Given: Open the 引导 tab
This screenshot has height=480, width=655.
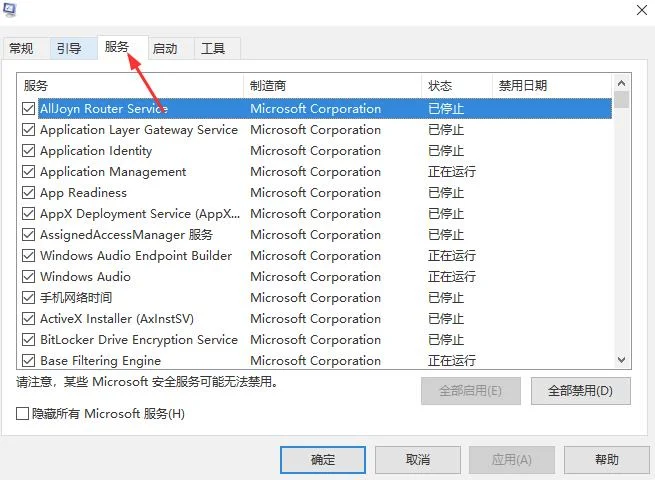Looking at the screenshot, I should [74, 48].
